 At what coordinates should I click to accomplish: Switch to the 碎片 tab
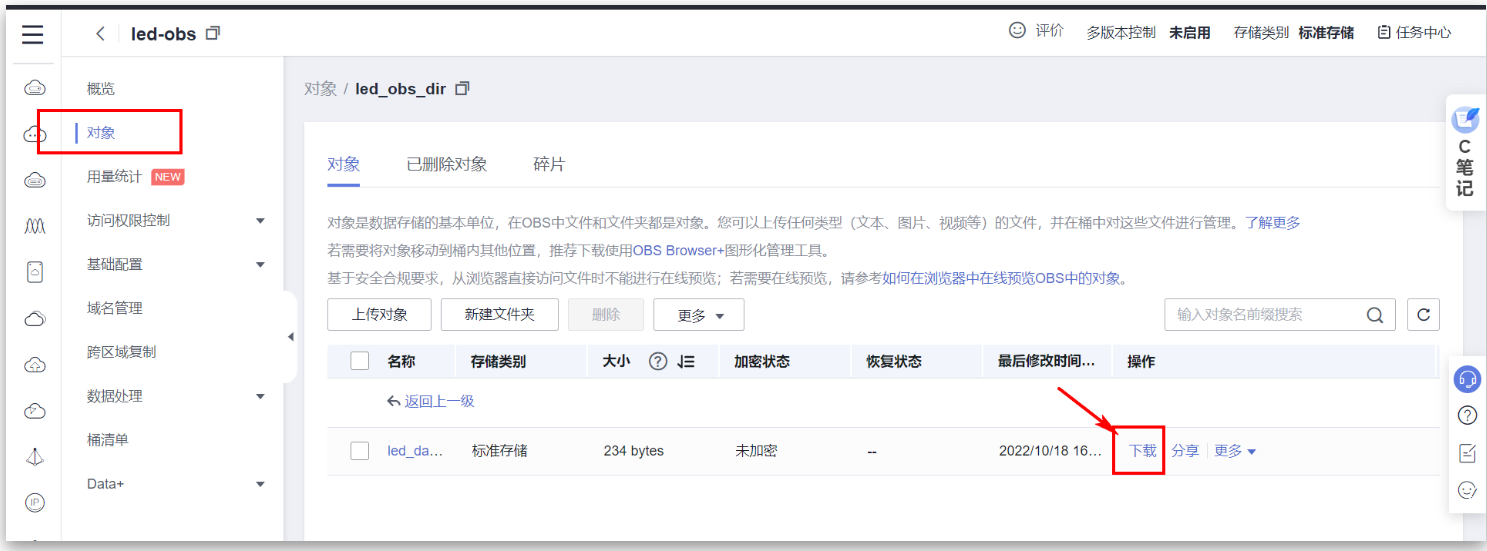click(x=549, y=164)
